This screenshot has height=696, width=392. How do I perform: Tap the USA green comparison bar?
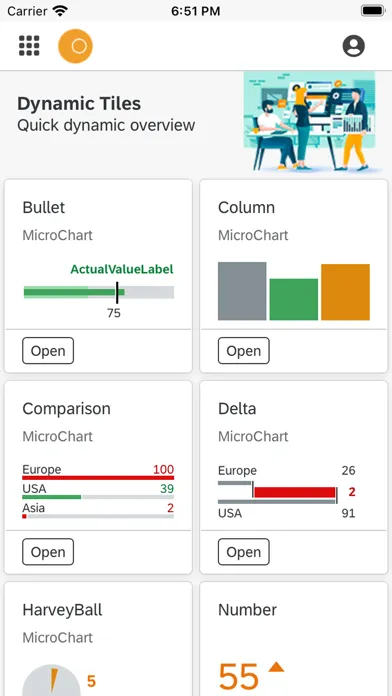click(51, 497)
